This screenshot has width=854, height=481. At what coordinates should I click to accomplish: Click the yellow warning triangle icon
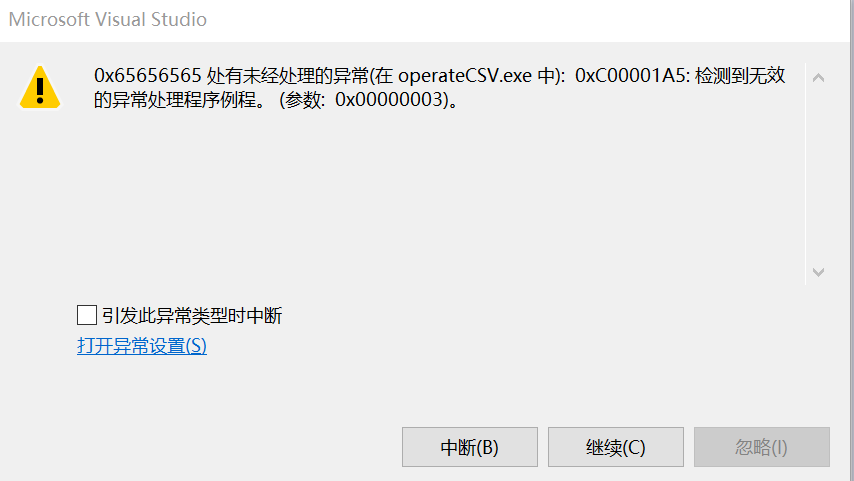click(40, 87)
